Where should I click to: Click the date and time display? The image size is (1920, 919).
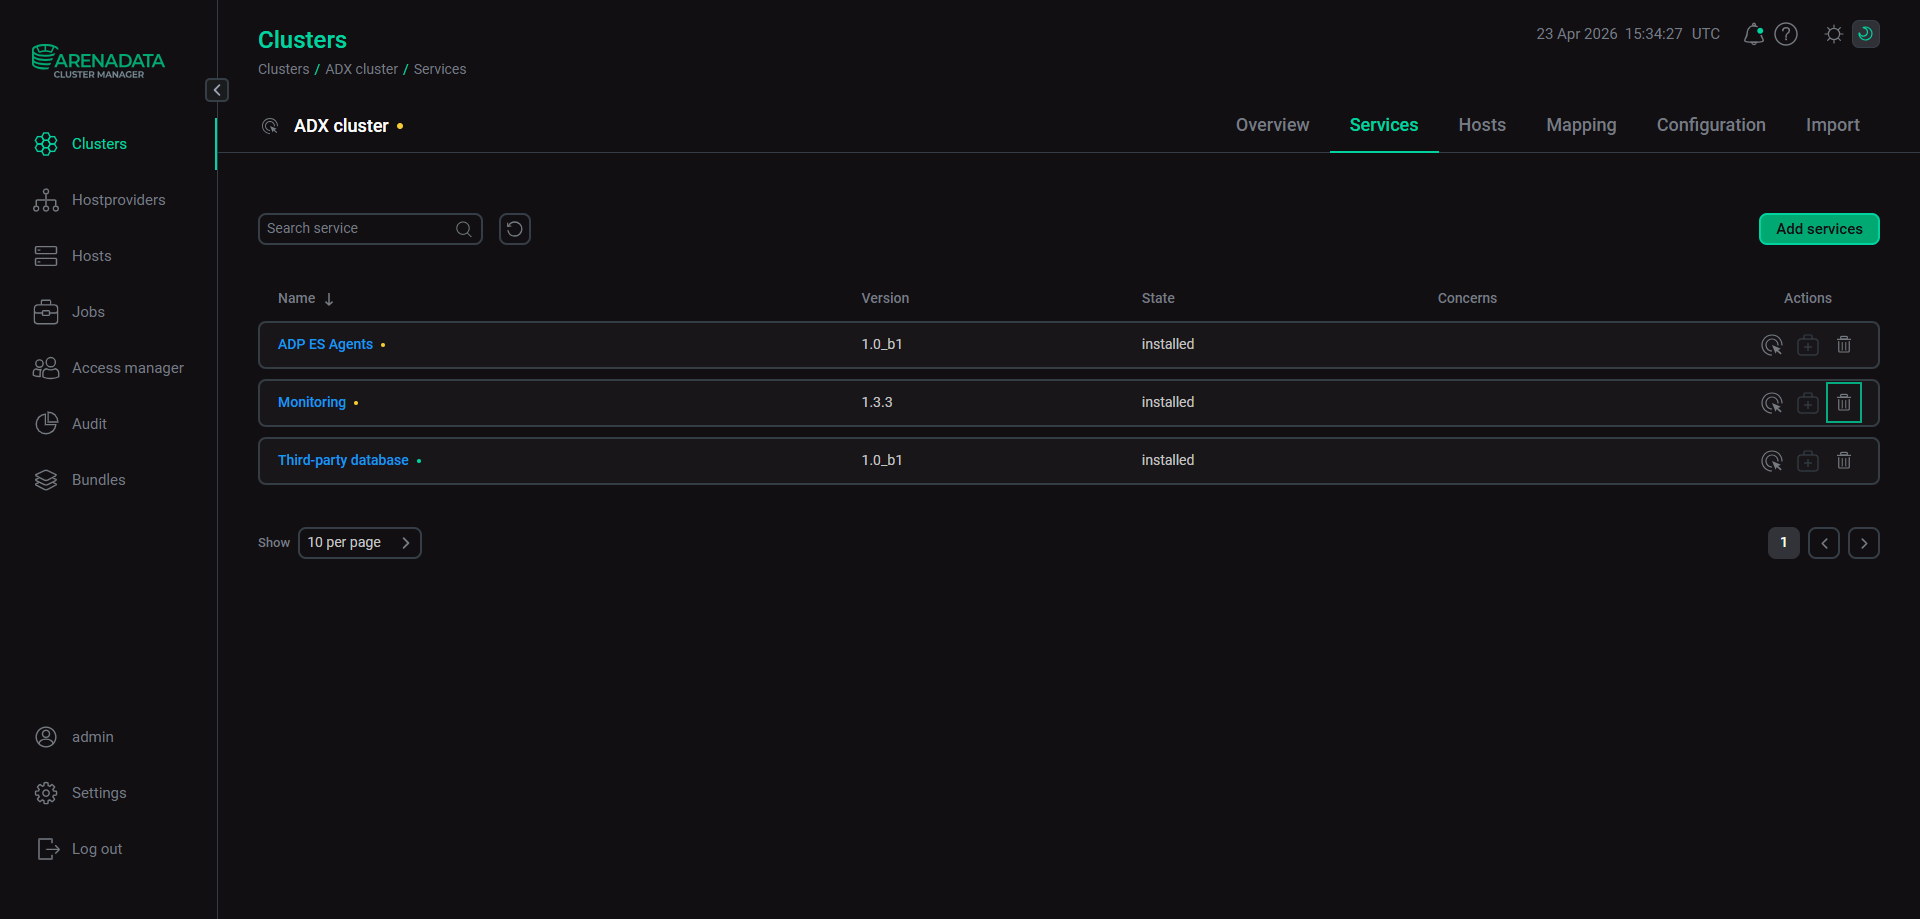[1628, 34]
